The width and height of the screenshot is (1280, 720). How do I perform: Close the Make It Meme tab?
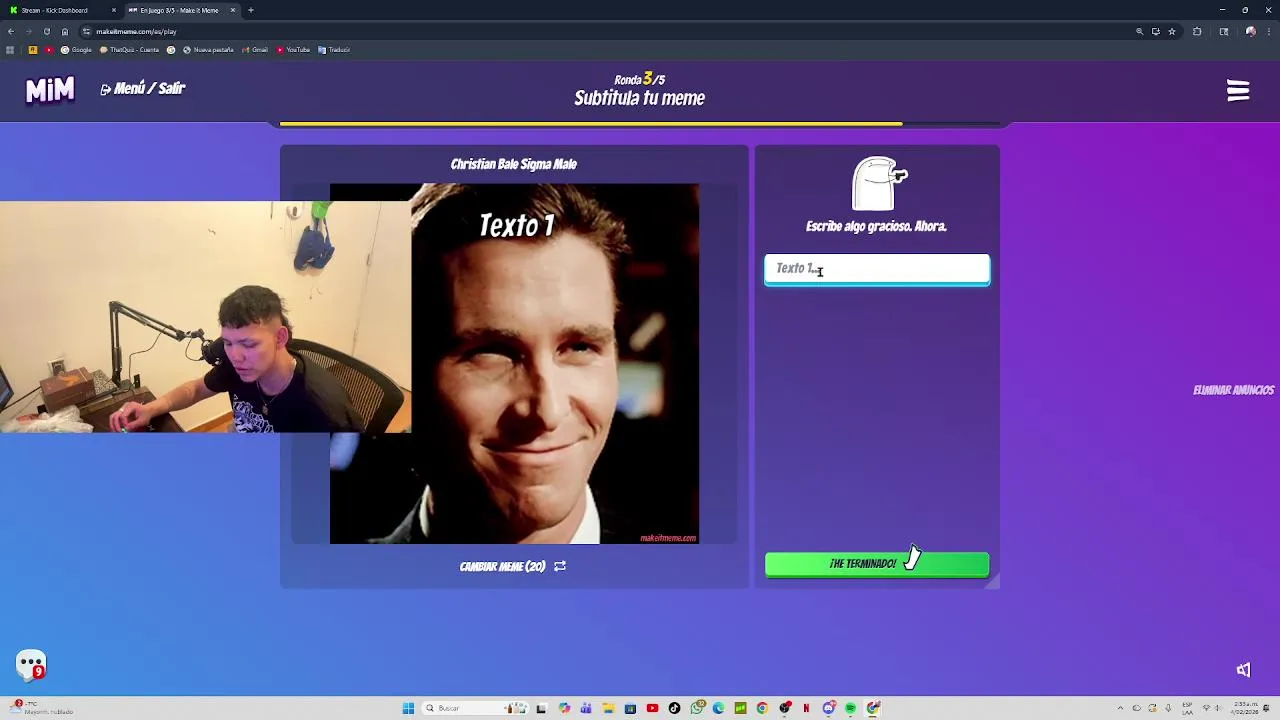click(x=233, y=10)
